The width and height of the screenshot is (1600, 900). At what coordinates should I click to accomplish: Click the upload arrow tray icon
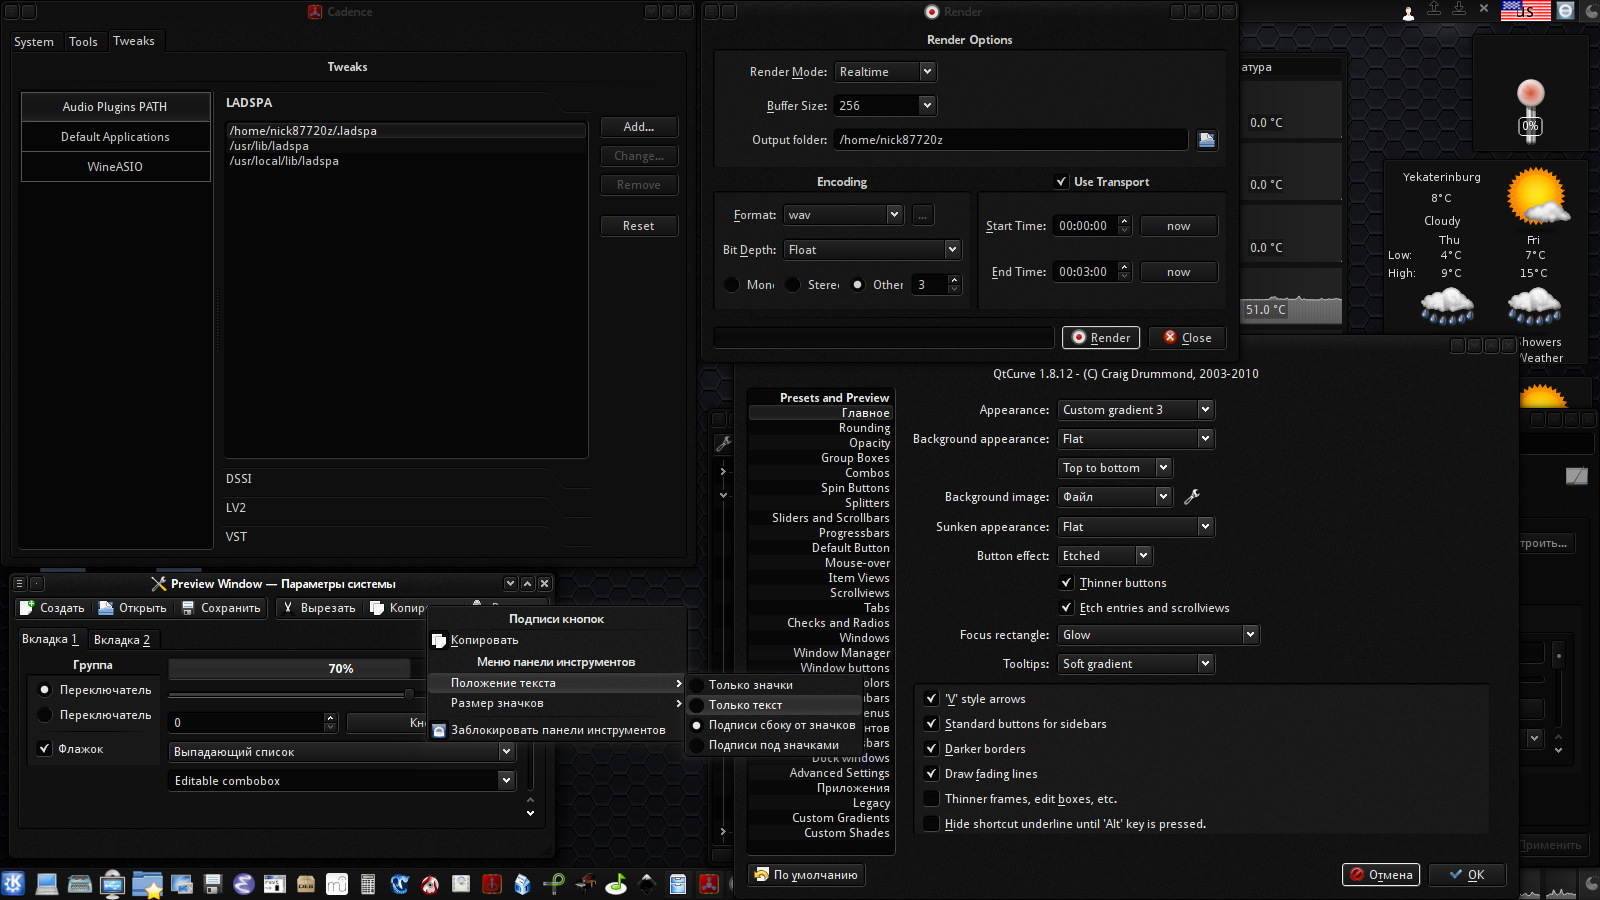click(1434, 9)
